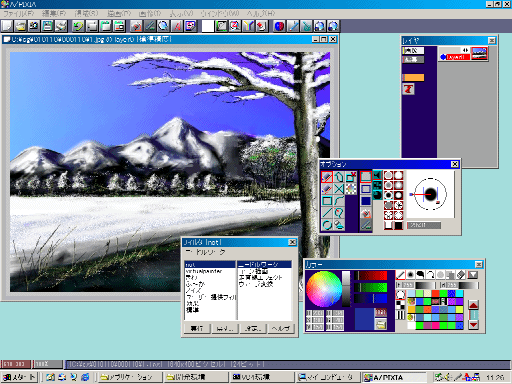Open the down-arrow dropdown in Color panel
The image size is (512, 384).
[473, 275]
